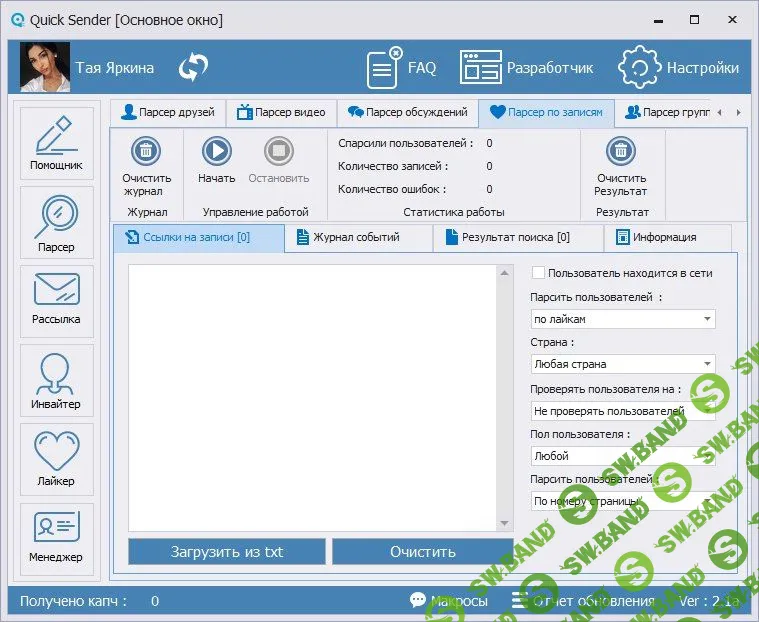Click Количество ошибок statistic label
The height and width of the screenshot is (622, 759).
coord(392,189)
